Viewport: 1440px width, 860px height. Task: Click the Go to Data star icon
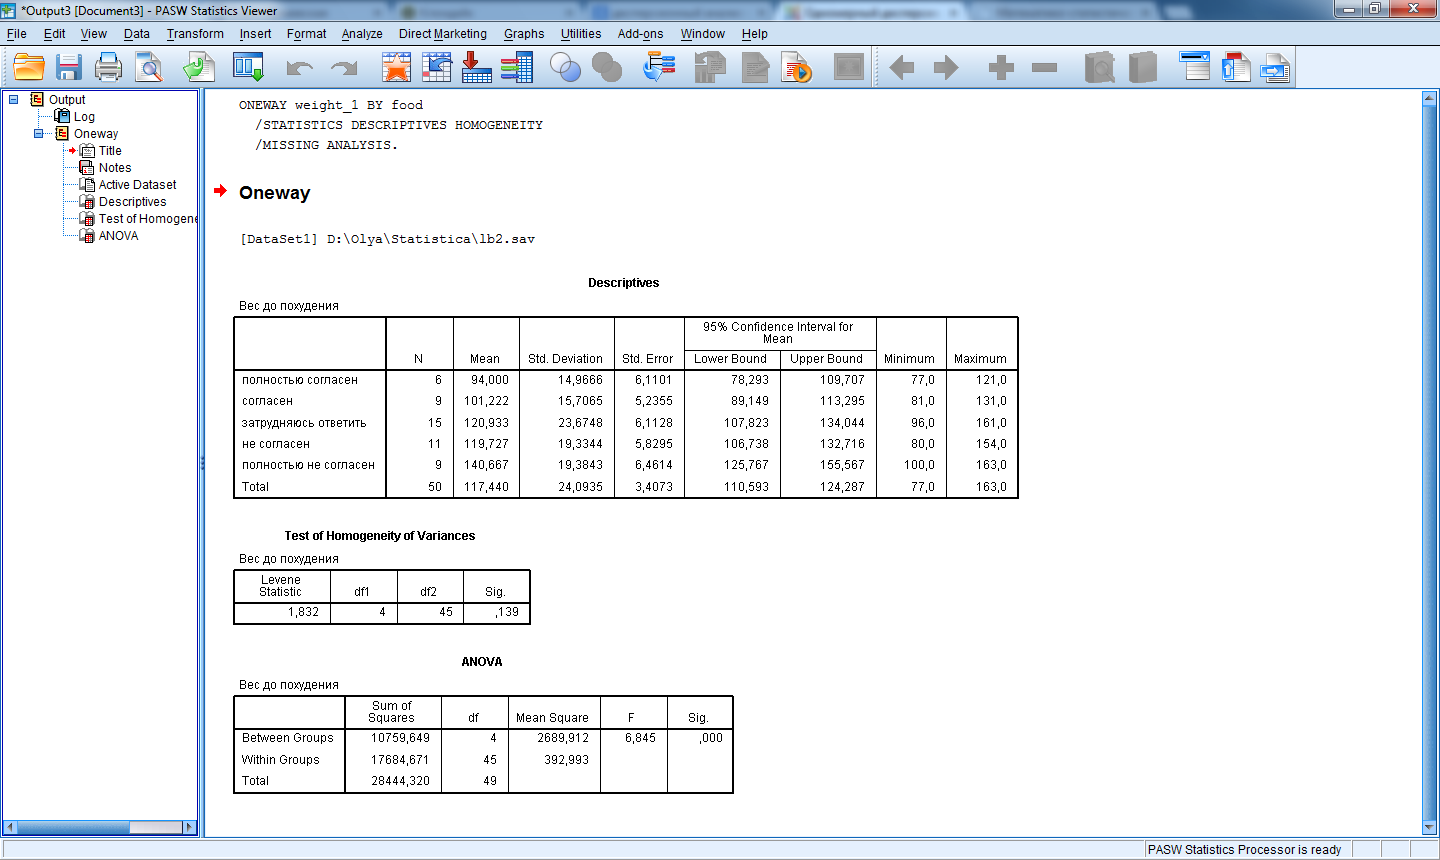397,68
